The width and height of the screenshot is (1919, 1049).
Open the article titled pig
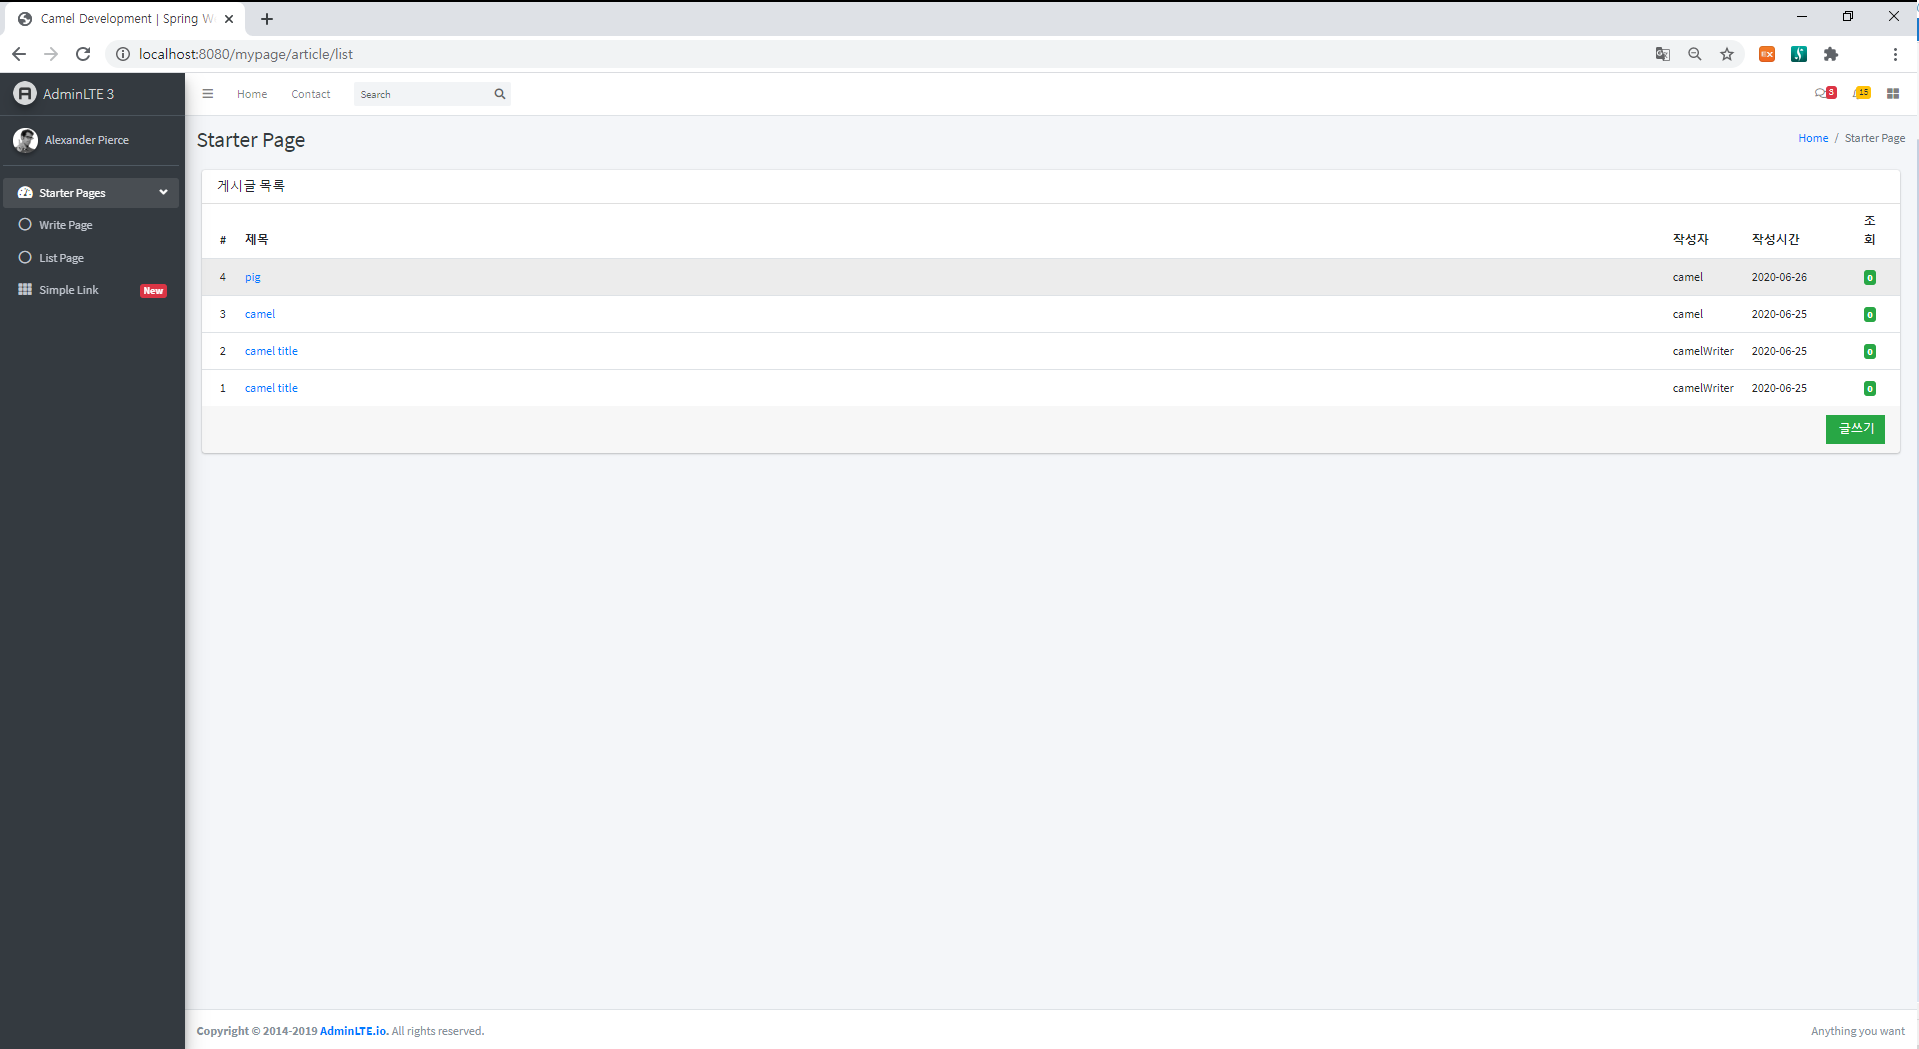coord(253,277)
